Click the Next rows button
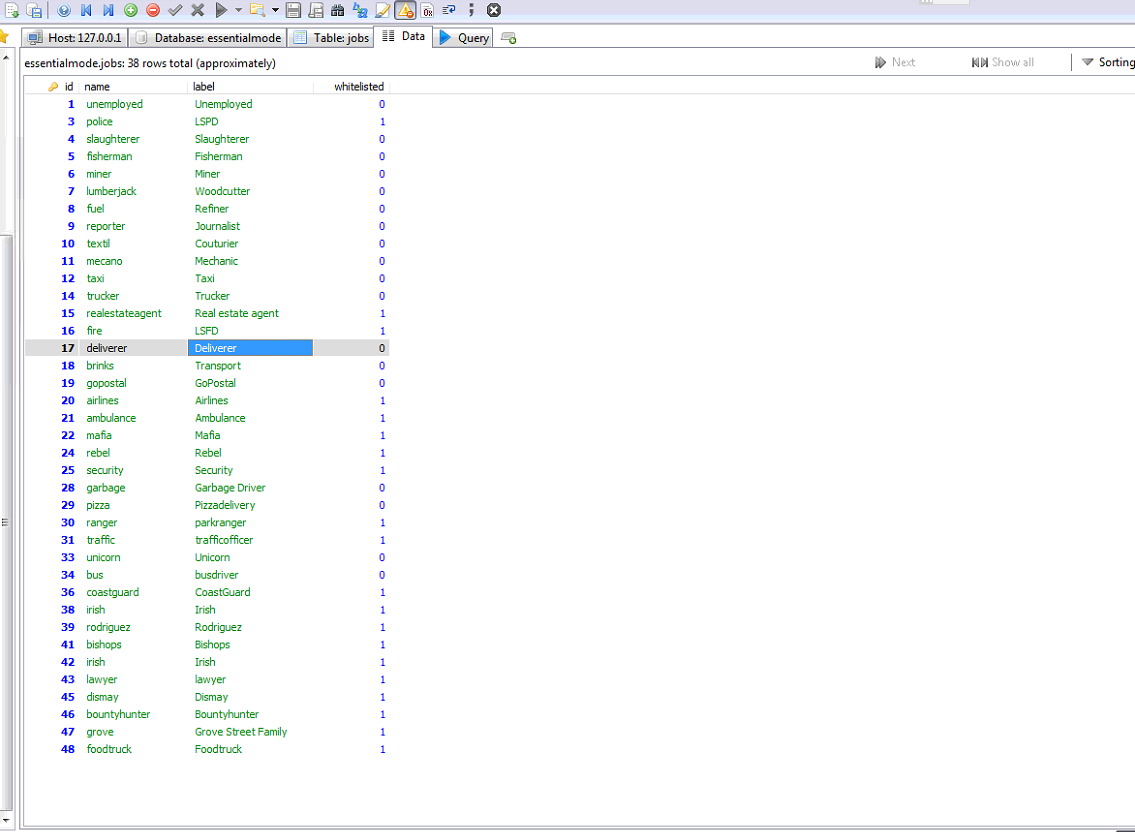 click(895, 62)
